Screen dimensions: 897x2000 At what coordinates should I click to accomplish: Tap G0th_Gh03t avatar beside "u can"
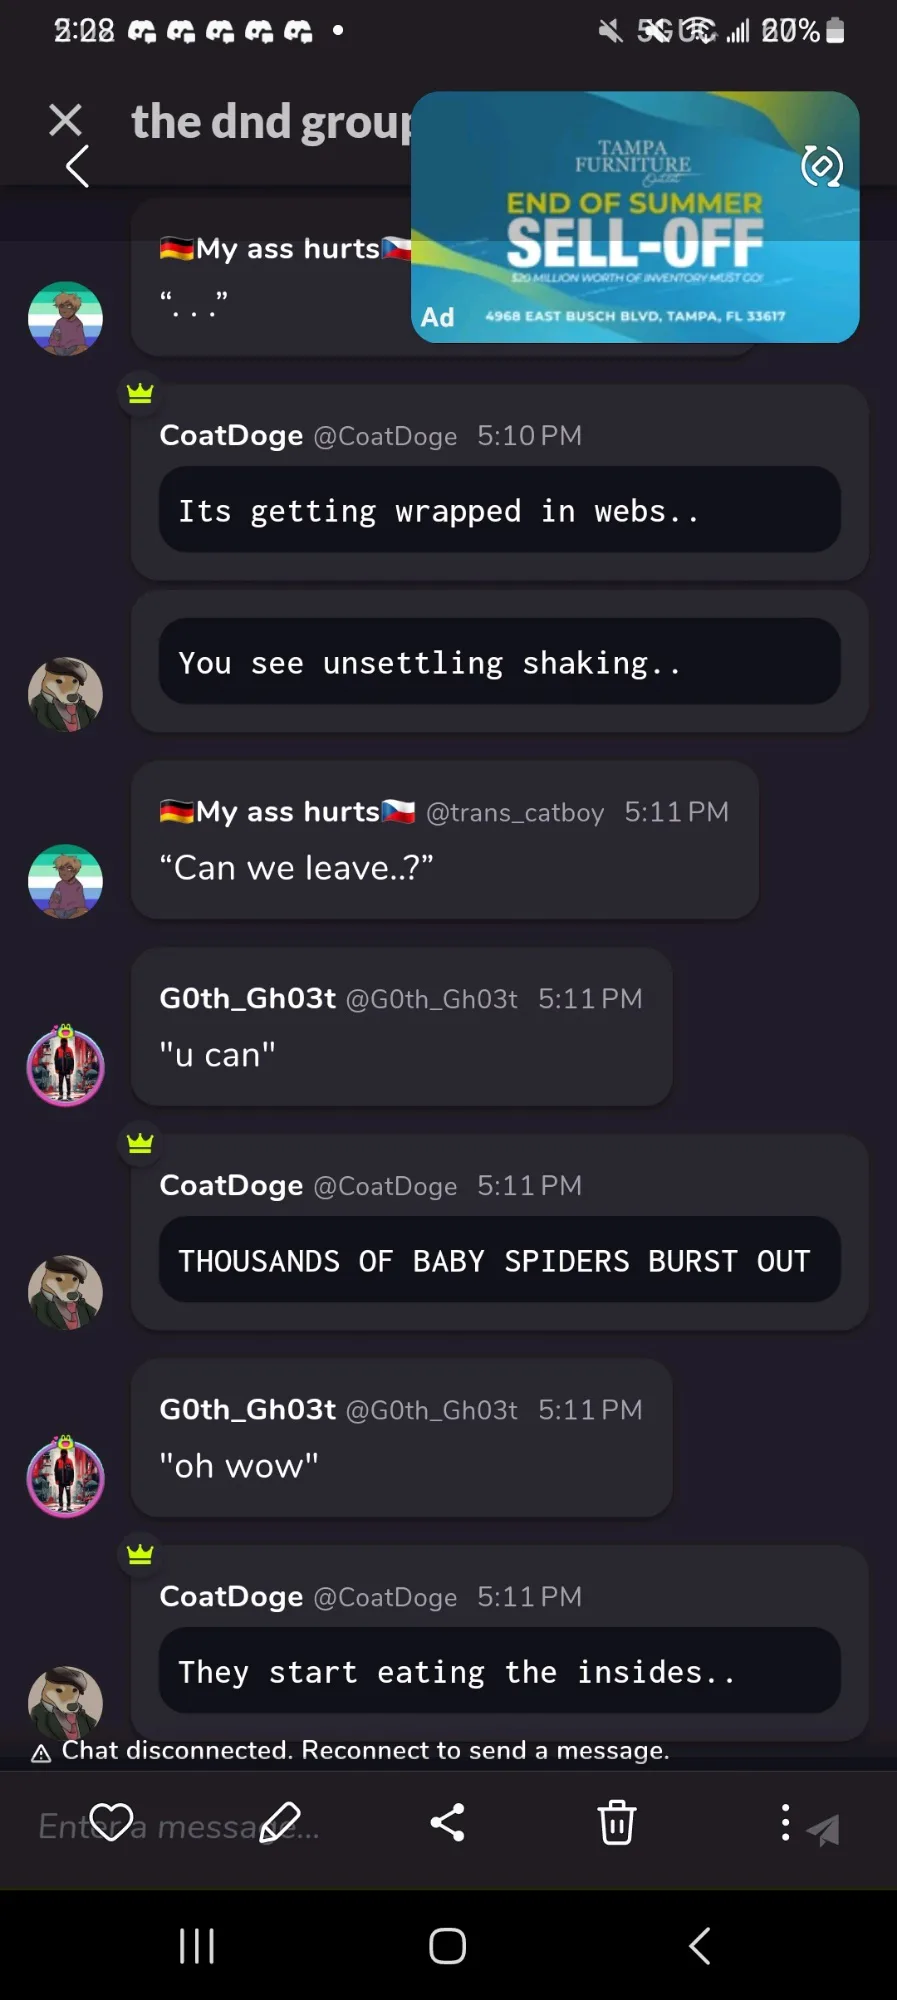65,1066
